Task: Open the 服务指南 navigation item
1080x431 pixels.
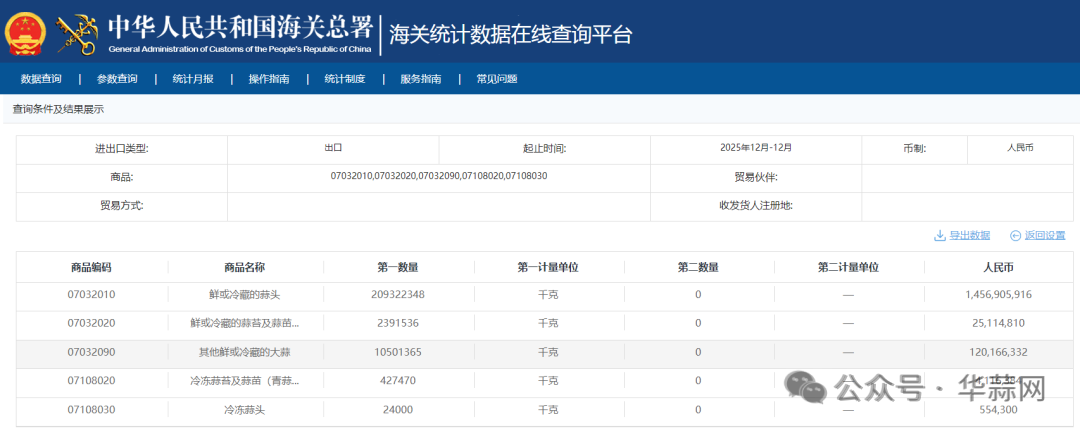Action: pyautogui.click(x=421, y=79)
